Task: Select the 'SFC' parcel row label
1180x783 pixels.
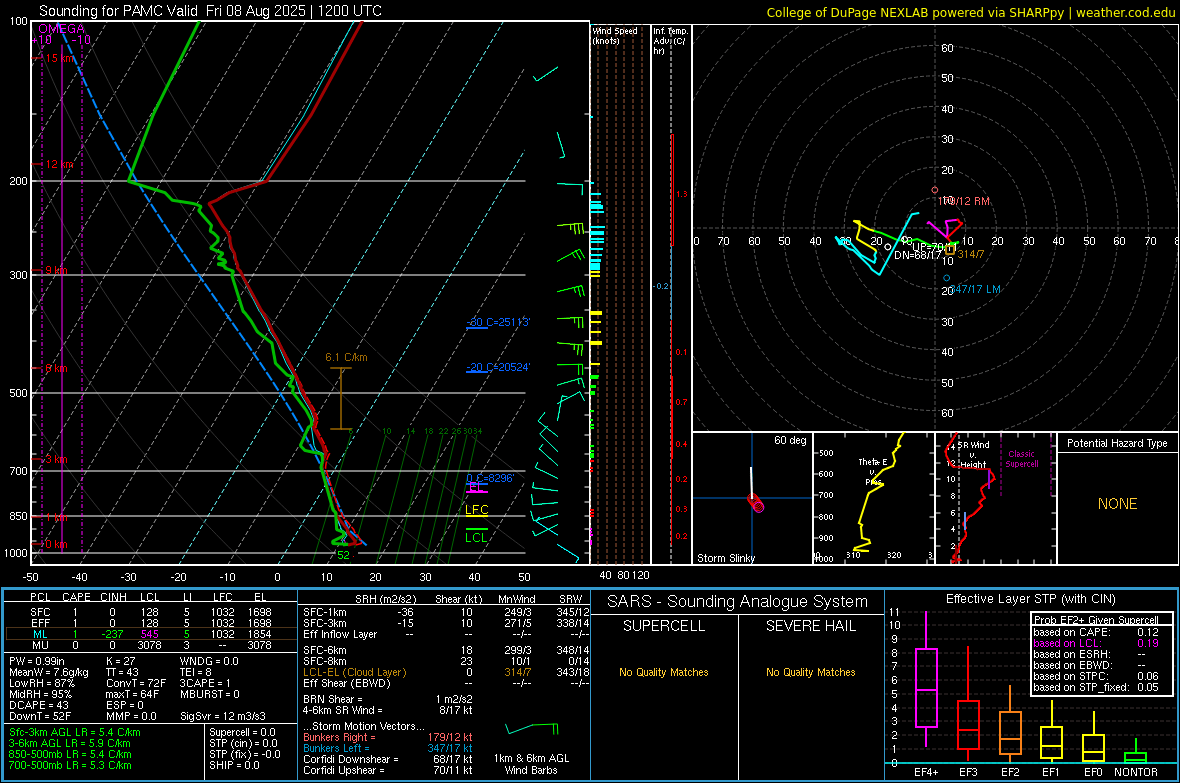Action: coord(41,612)
